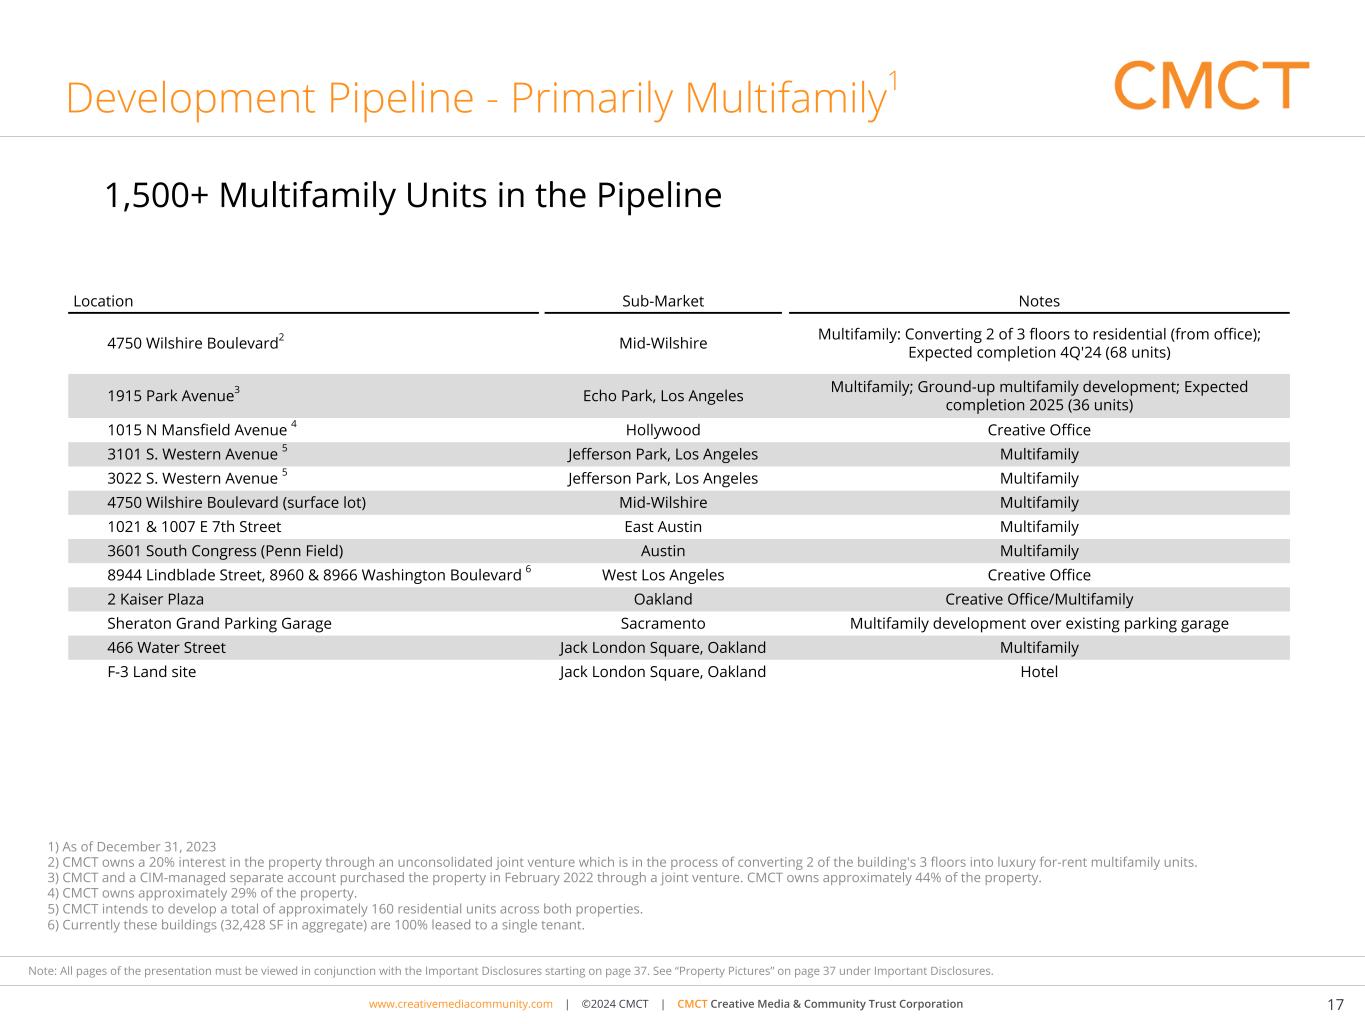Click 'Jack London Square, Oakland' in F-3 Land site row
1365x1024 pixels.
pos(663,672)
